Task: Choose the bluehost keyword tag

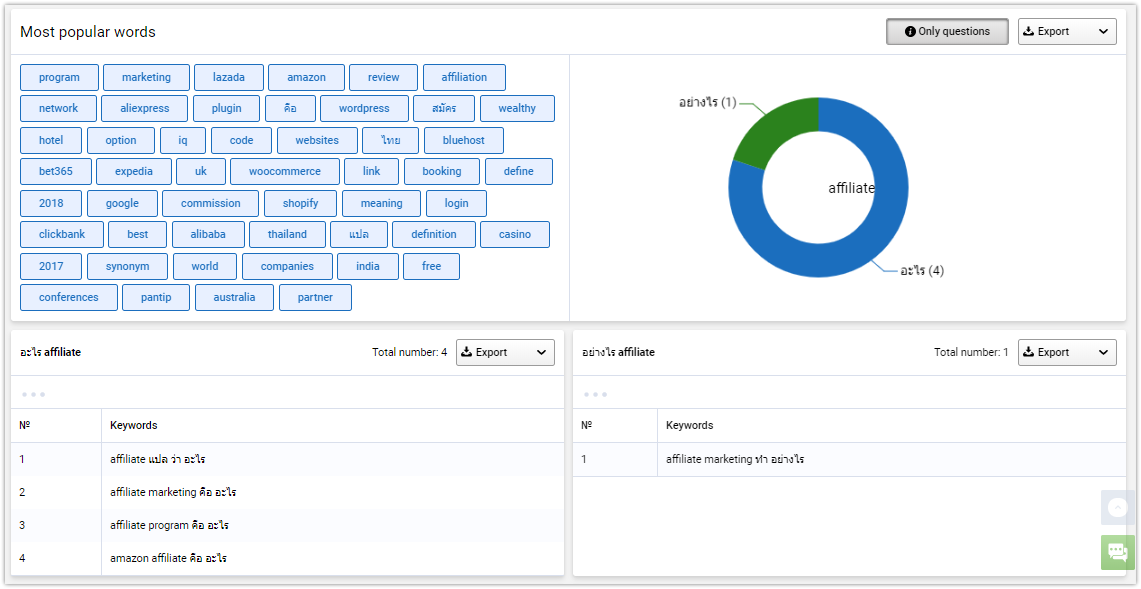Action: click(464, 141)
